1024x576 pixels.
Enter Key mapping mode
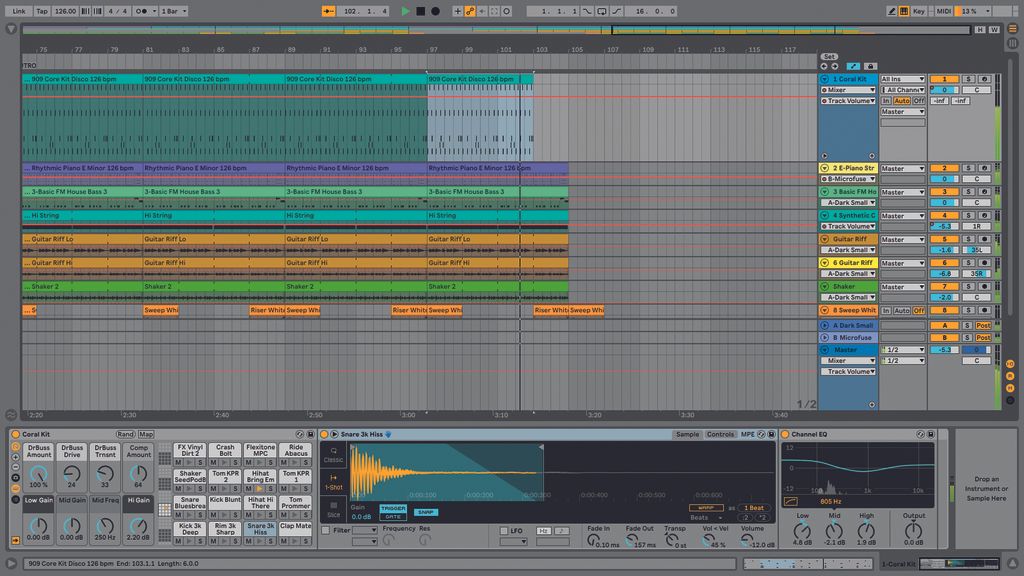[x=920, y=9]
